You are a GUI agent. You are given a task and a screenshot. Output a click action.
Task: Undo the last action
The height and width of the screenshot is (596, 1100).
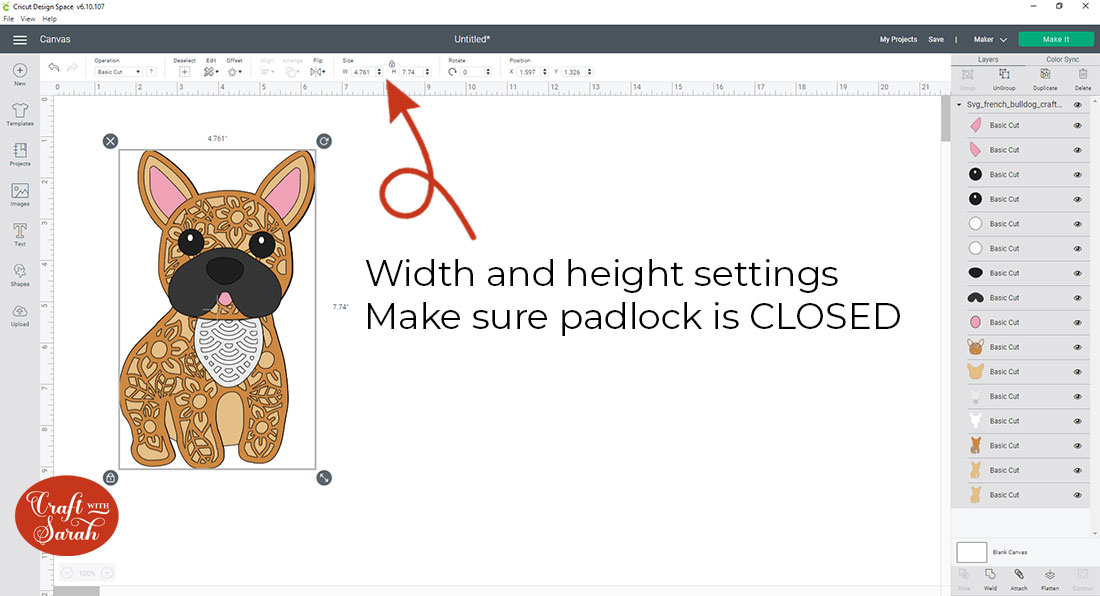(53, 67)
